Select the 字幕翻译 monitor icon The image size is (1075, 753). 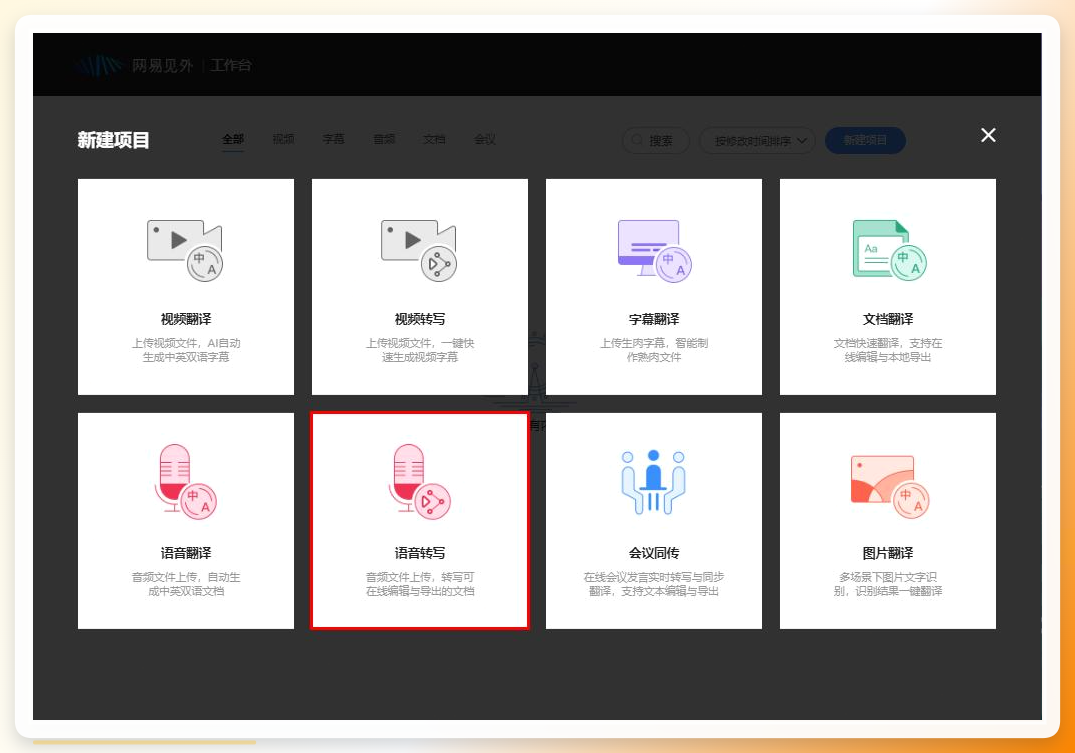coord(654,250)
